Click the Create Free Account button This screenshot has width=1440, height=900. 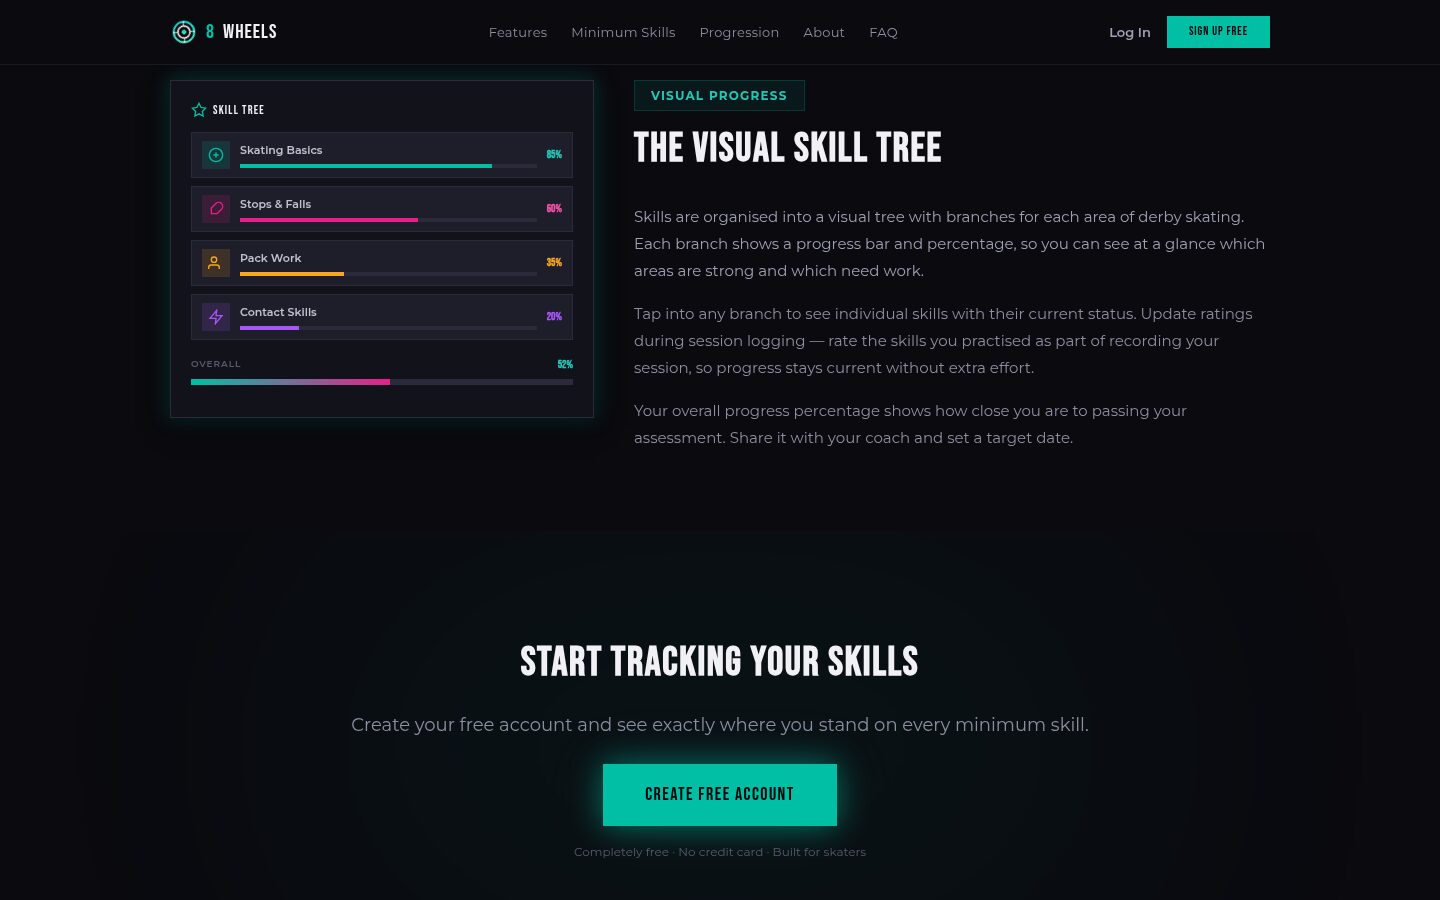point(720,795)
